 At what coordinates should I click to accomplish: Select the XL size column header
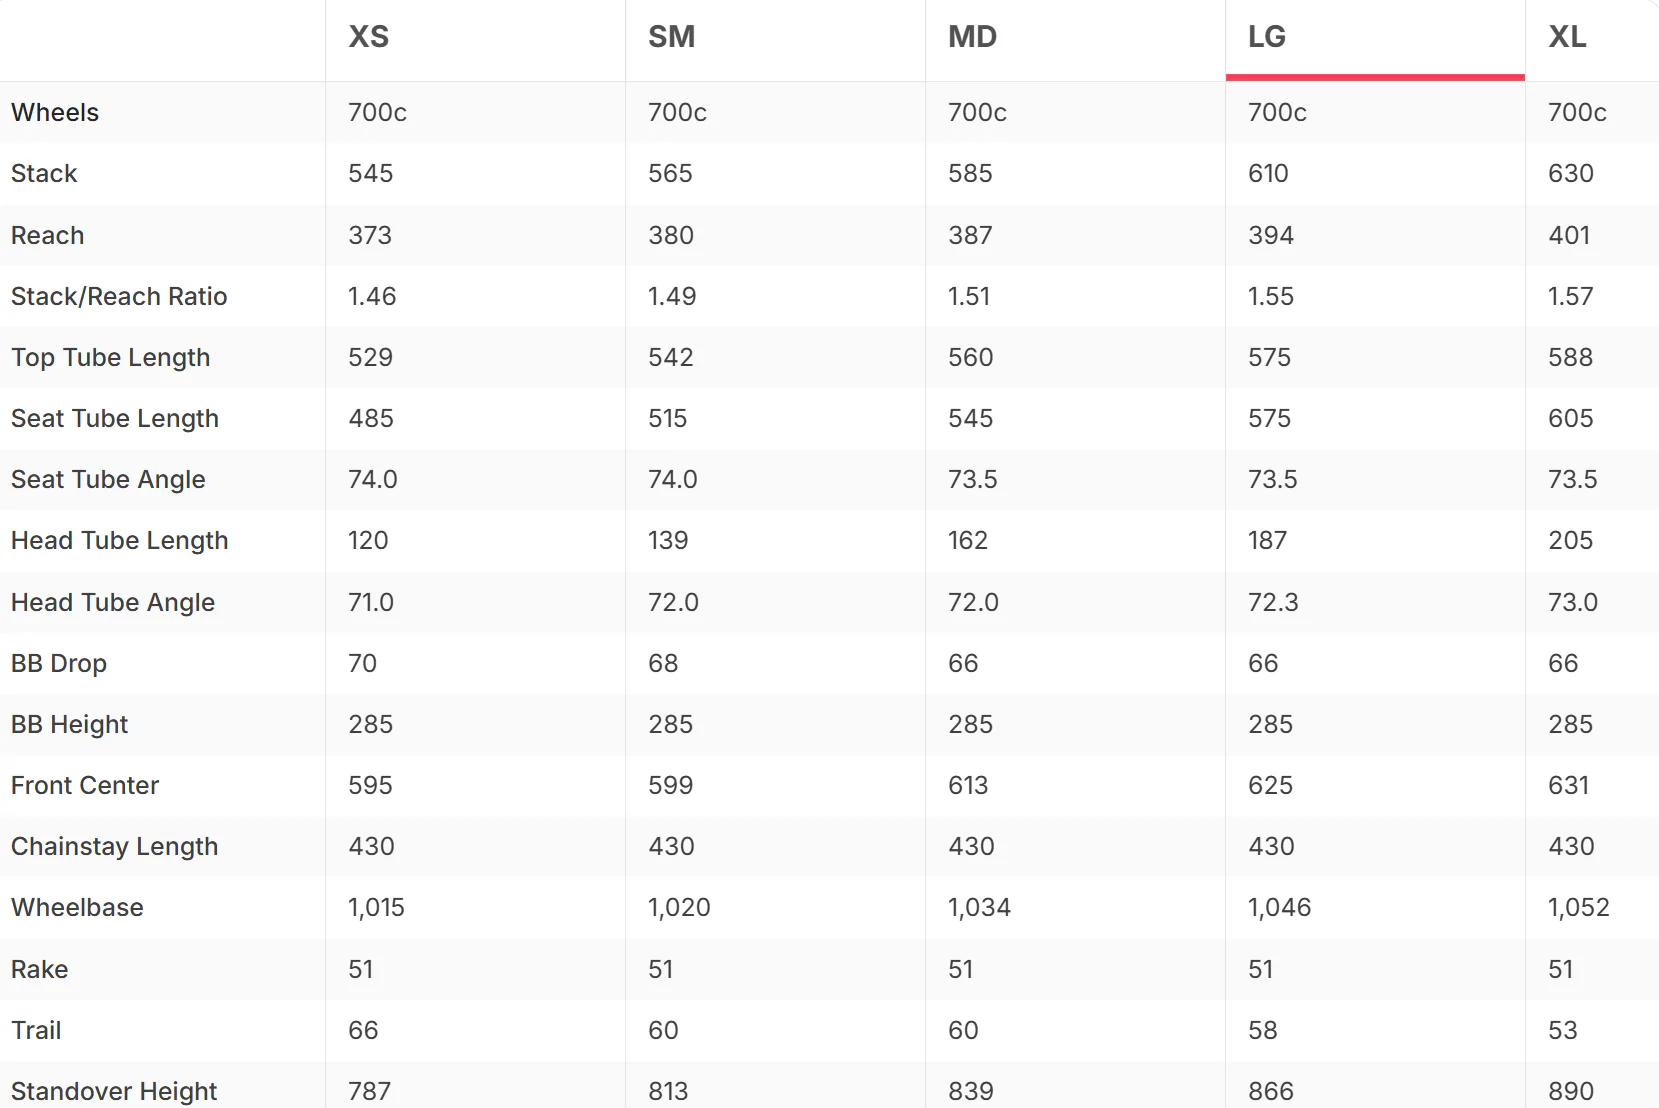[x=1567, y=37]
